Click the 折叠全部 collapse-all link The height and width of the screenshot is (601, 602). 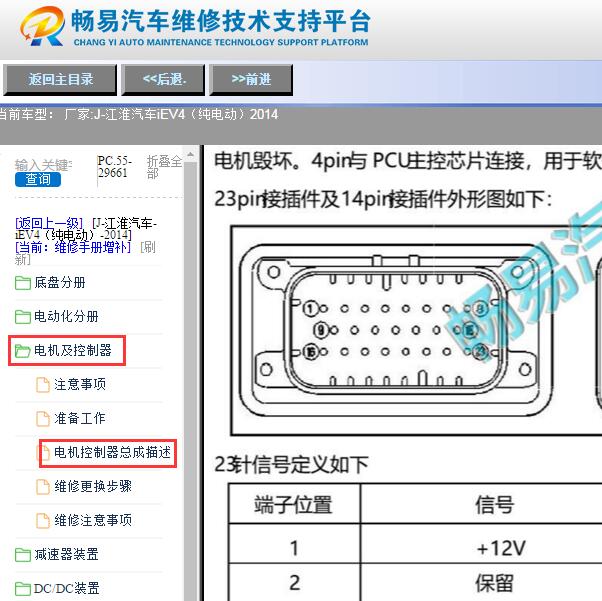[x=164, y=167]
